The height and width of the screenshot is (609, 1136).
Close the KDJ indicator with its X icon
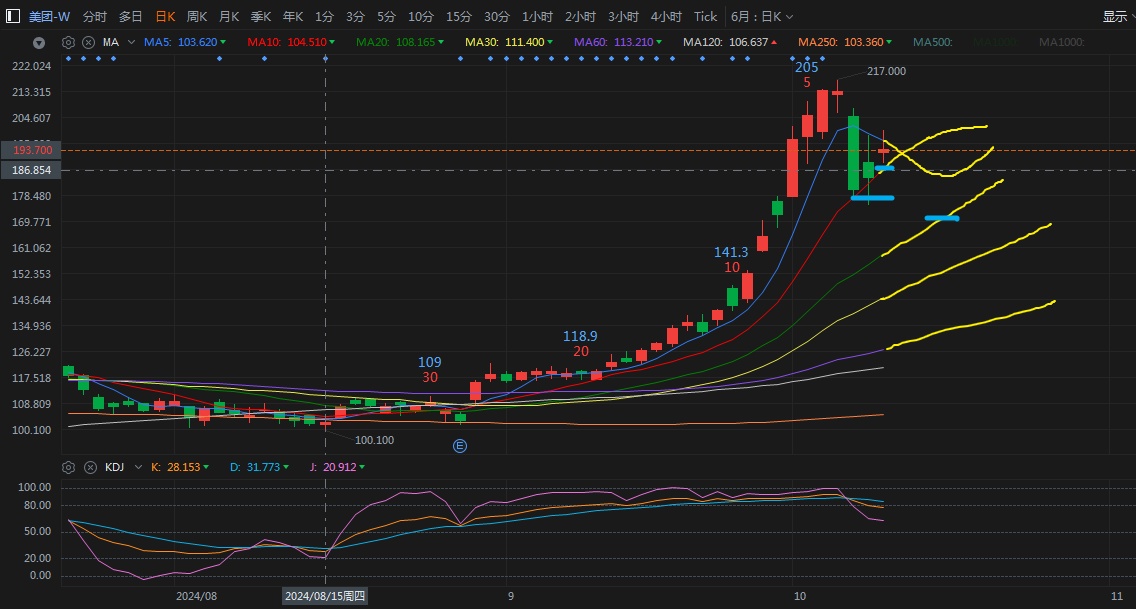coord(88,467)
